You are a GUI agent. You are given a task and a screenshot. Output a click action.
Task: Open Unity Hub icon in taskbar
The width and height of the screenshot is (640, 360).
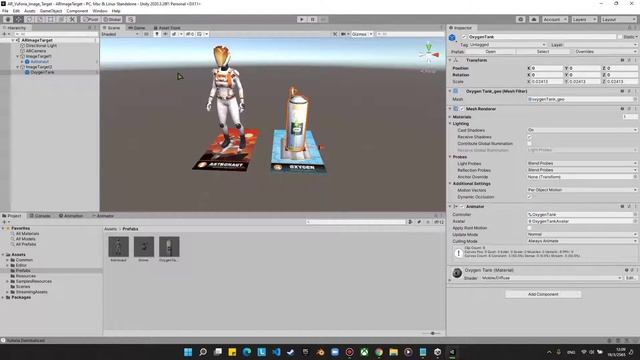[438, 352]
